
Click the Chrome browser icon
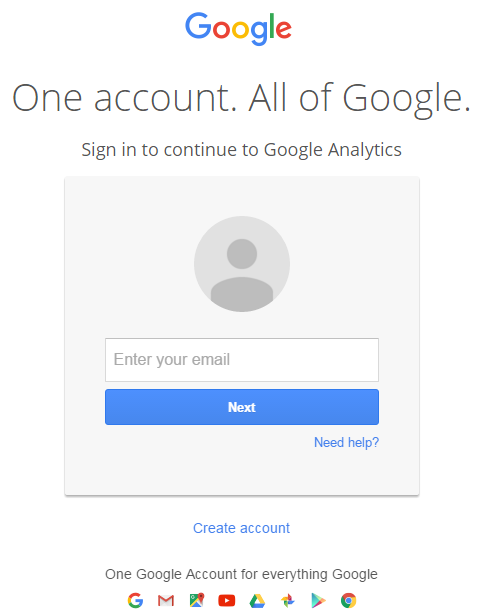pos(349,600)
